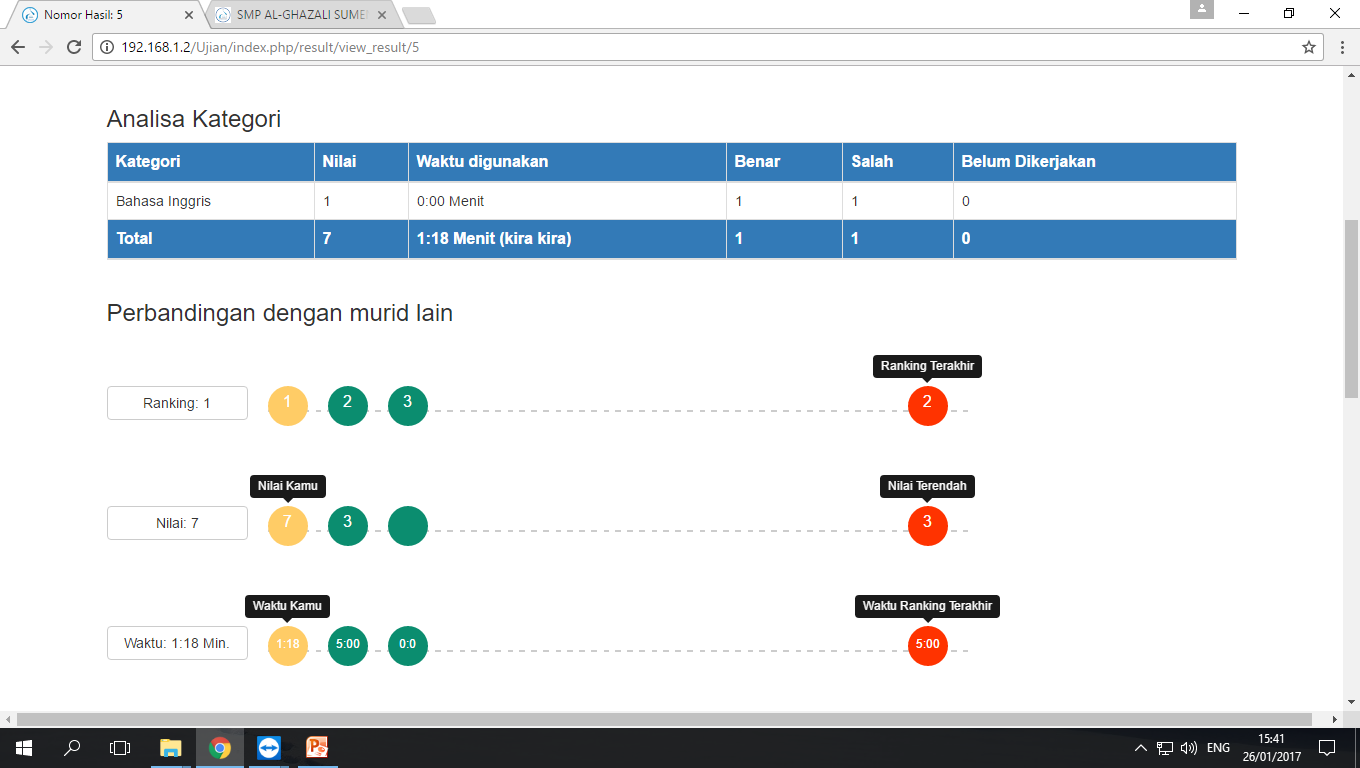Click the red Ranking Terakhir marker
Viewport: 1360px width, 768px height.
pos(927,405)
